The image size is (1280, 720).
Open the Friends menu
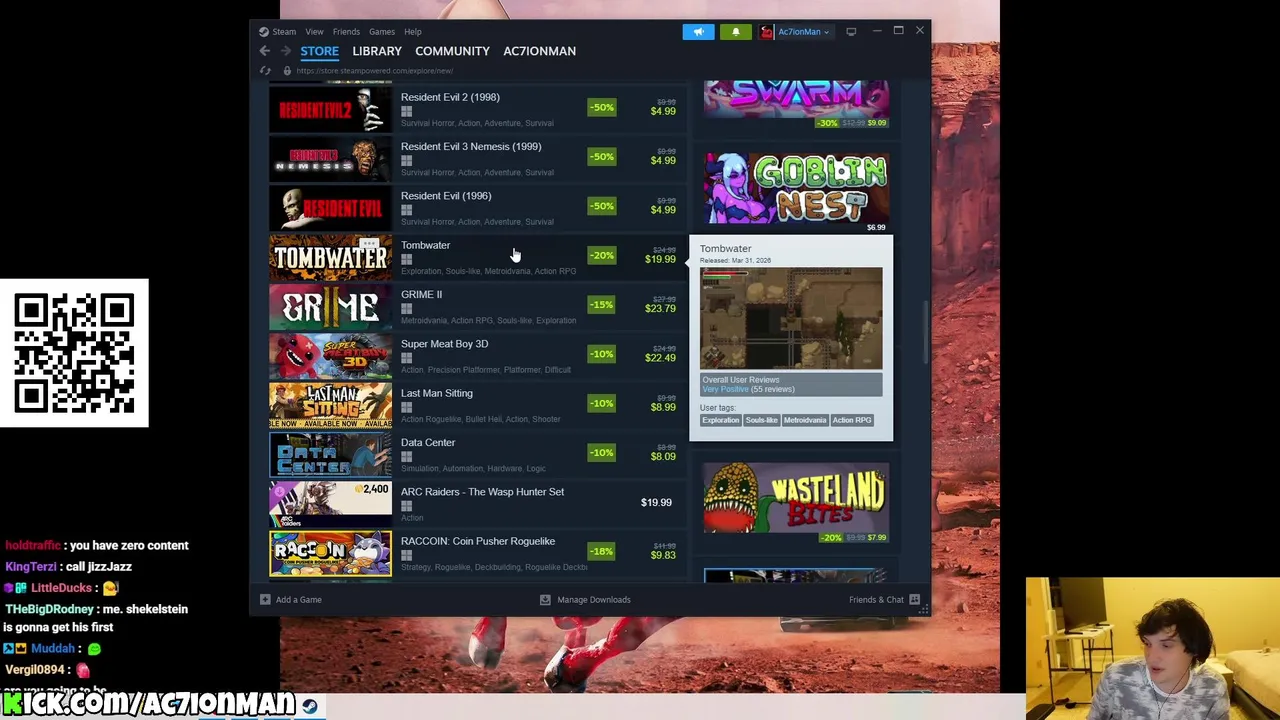pyautogui.click(x=346, y=31)
